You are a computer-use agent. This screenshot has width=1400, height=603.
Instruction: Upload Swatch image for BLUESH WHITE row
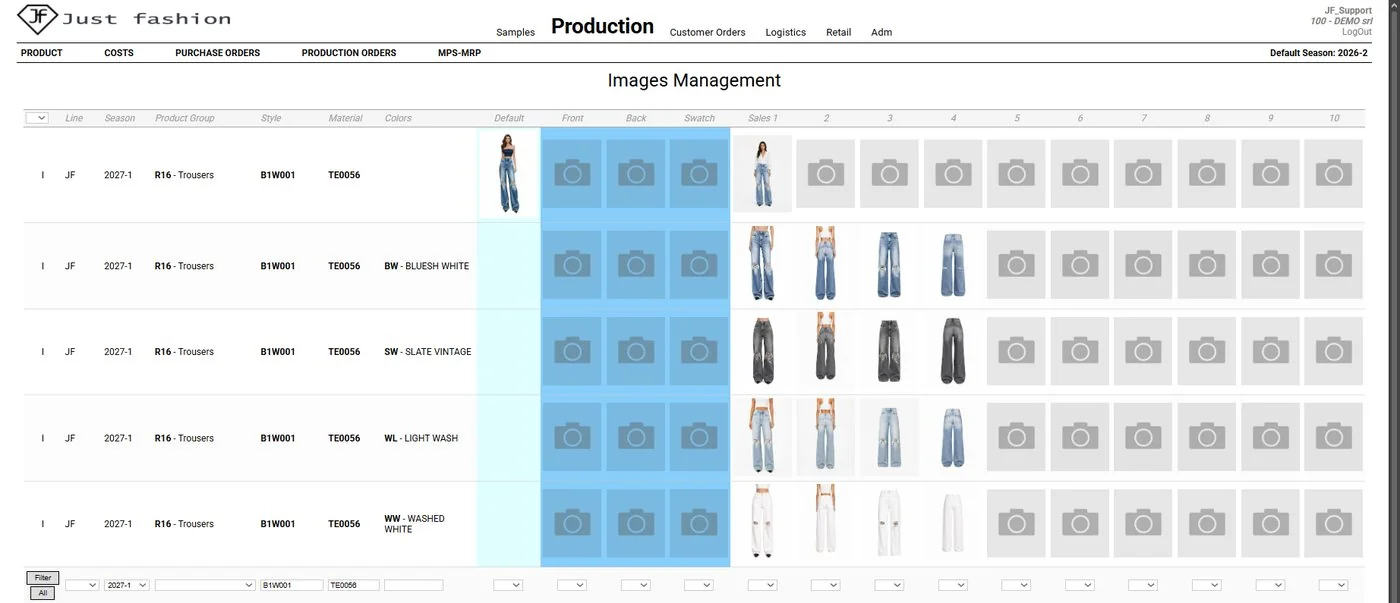699,265
